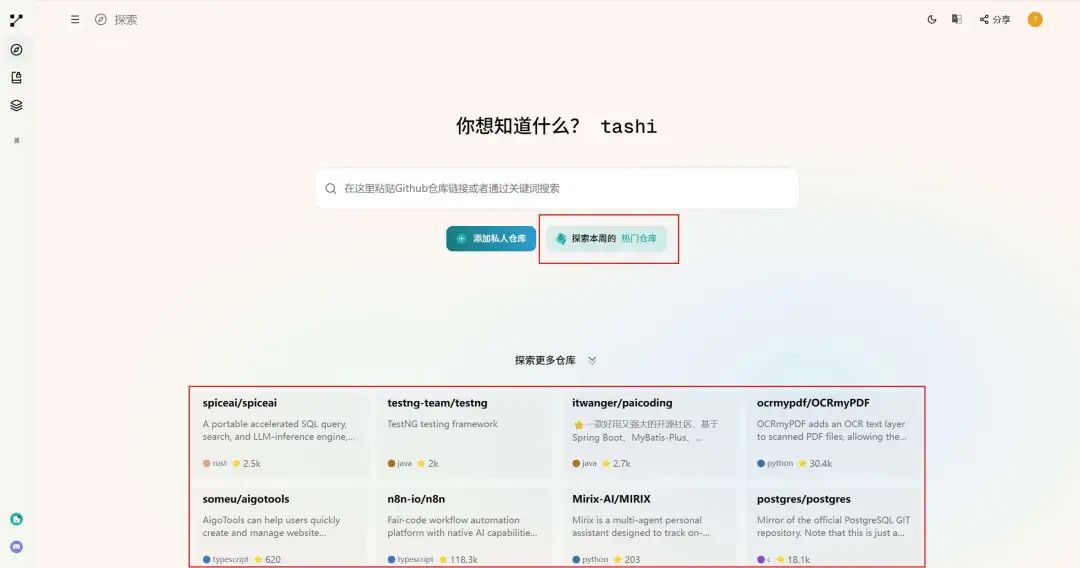1080x568 pixels.
Task: Click the '203' star count on MIRIX
Action: (632, 559)
